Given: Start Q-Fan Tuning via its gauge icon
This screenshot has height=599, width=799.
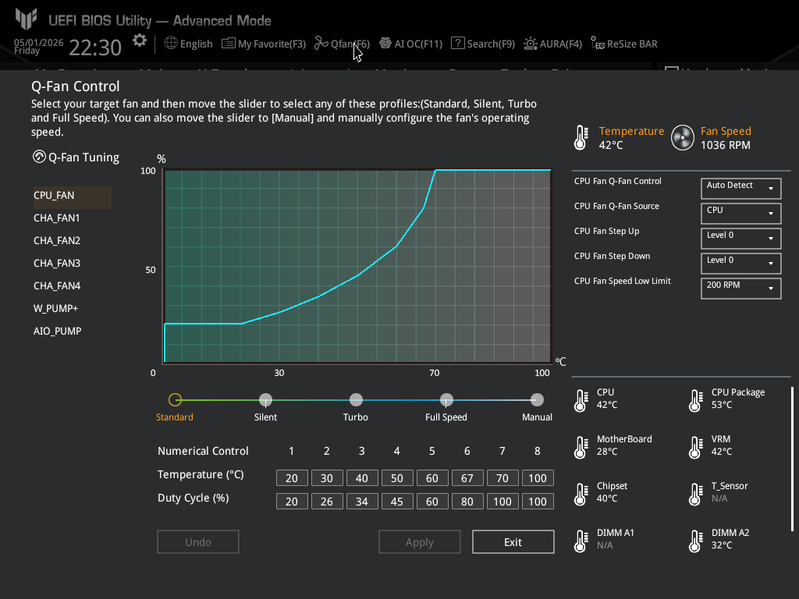Looking at the screenshot, I should coord(39,157).
